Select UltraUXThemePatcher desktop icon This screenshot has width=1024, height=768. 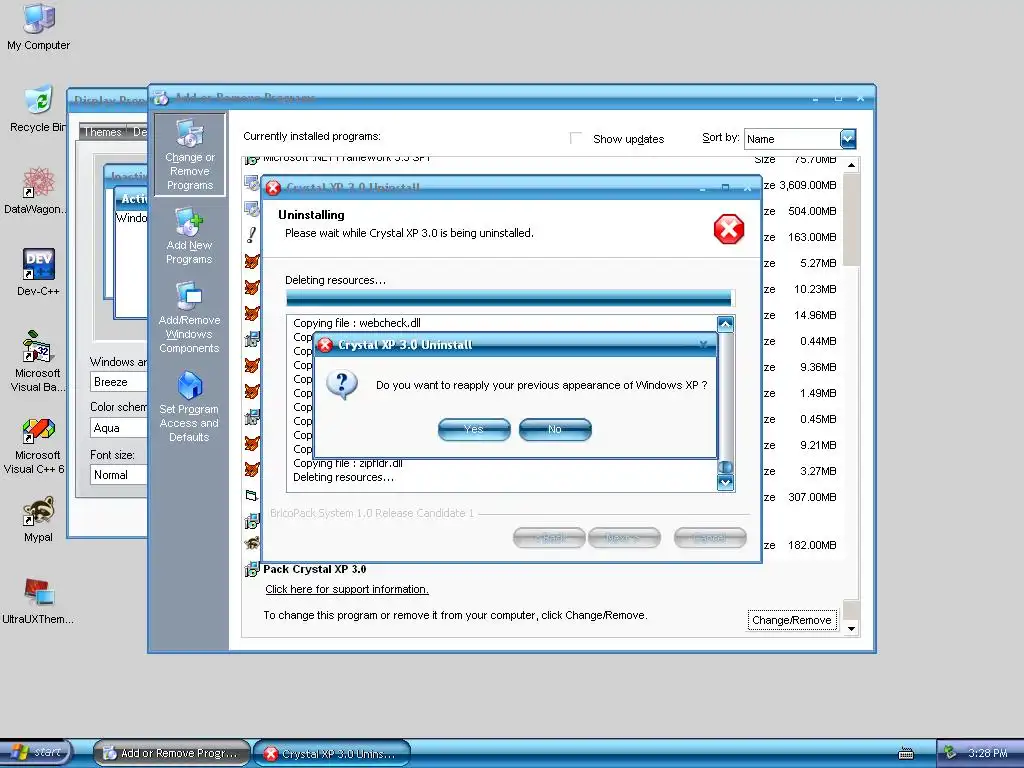[38, 601]
